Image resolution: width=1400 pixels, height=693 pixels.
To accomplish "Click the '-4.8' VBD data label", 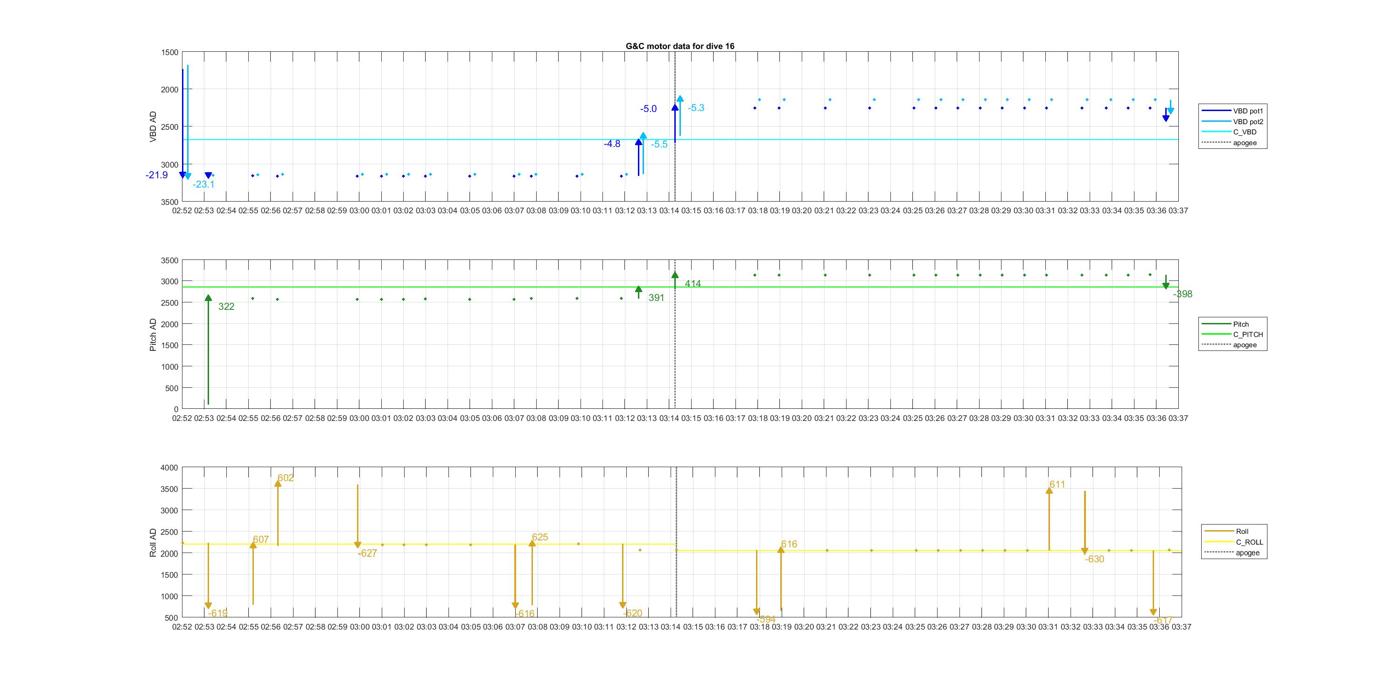I will (x=611, y=144).
